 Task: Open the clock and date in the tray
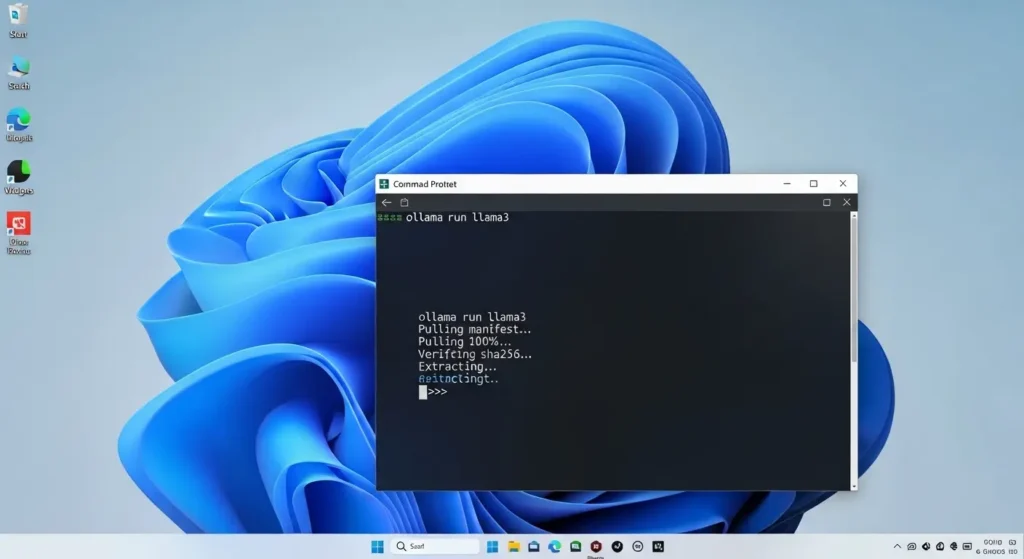[x=997, y=547]
